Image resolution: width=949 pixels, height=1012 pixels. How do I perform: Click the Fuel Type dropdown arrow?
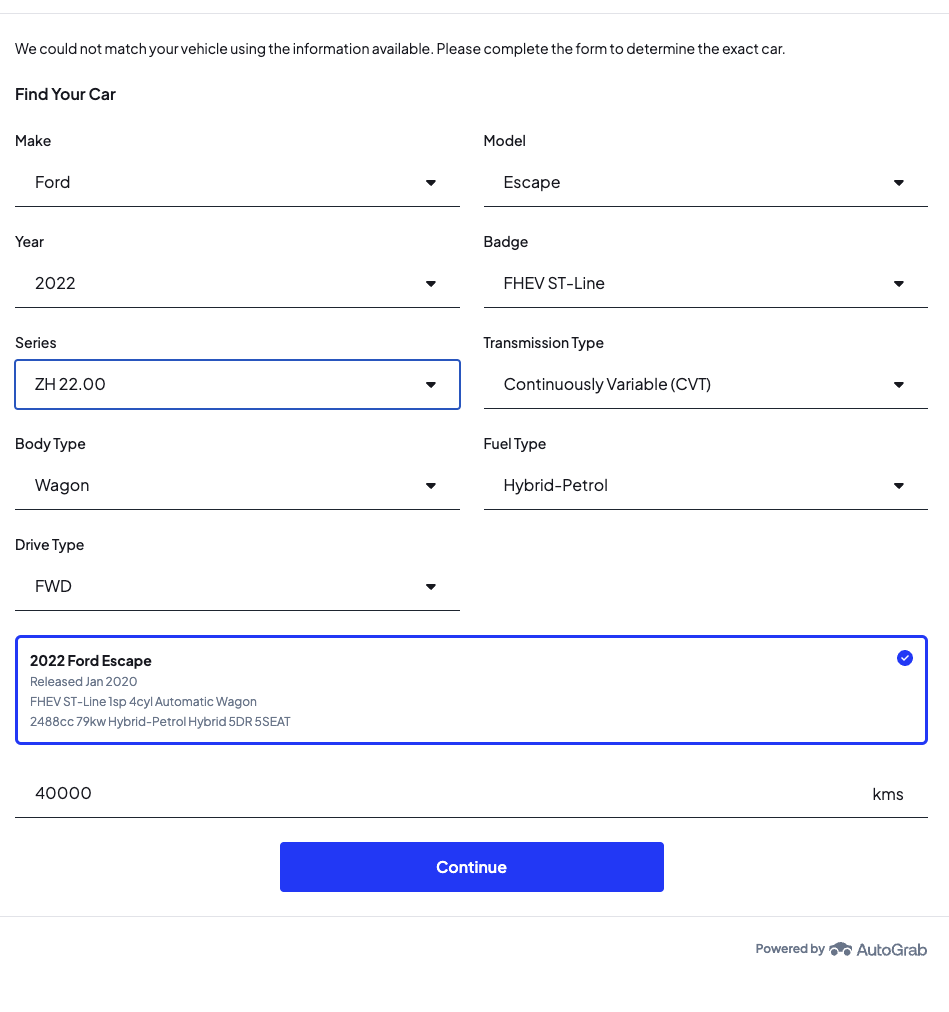(899, 486)
